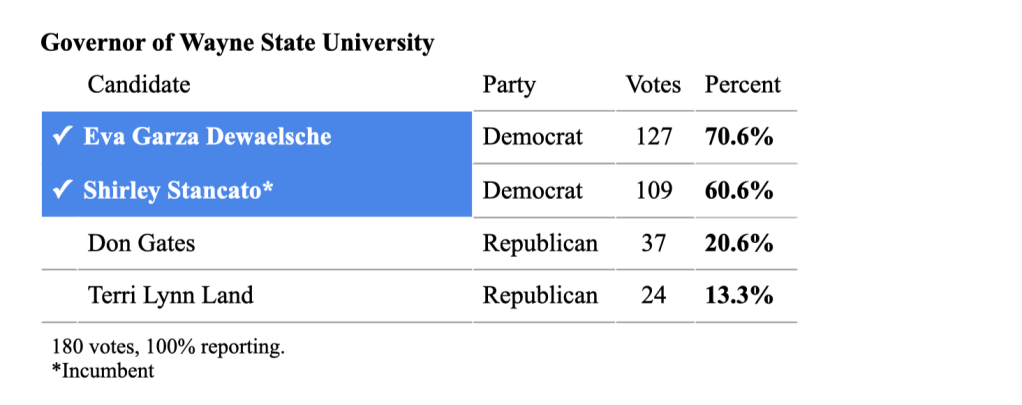Viewport: 1022px width, 405px height.
Task: Select the Eva Garza Dewaelsche candidate name
Action: 207,137
